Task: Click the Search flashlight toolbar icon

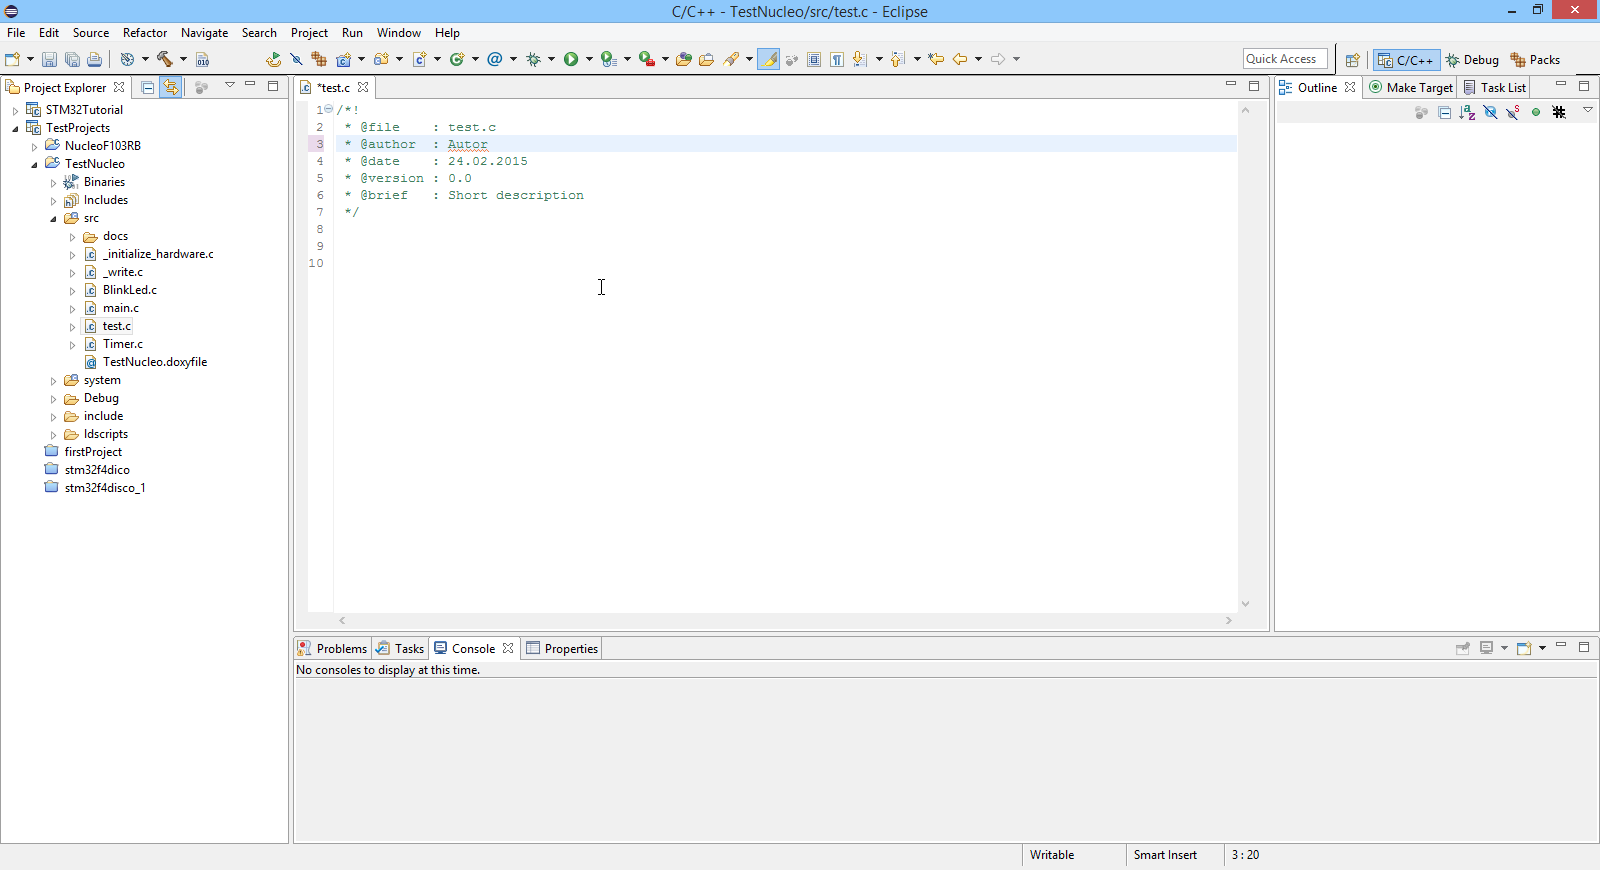Action: click(x=732, y=59)
